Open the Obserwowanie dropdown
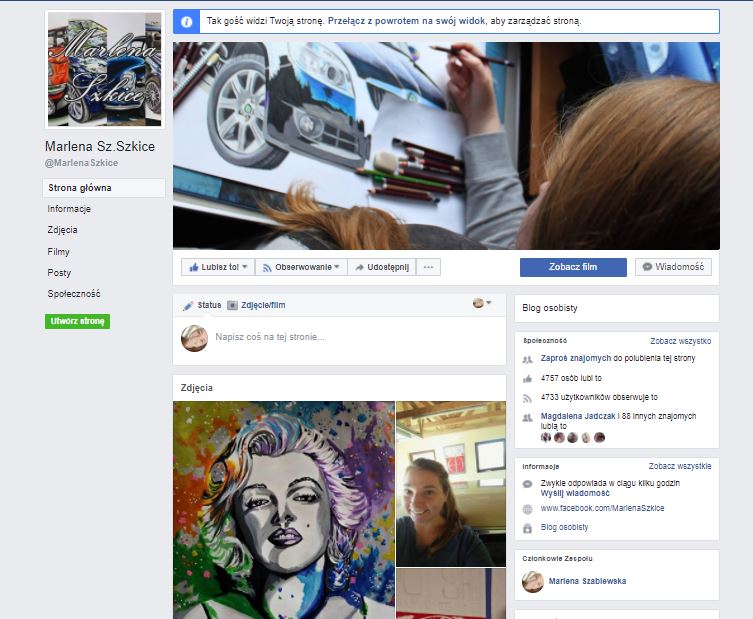The width and height of the screenshot is (753, 619). 301,267
